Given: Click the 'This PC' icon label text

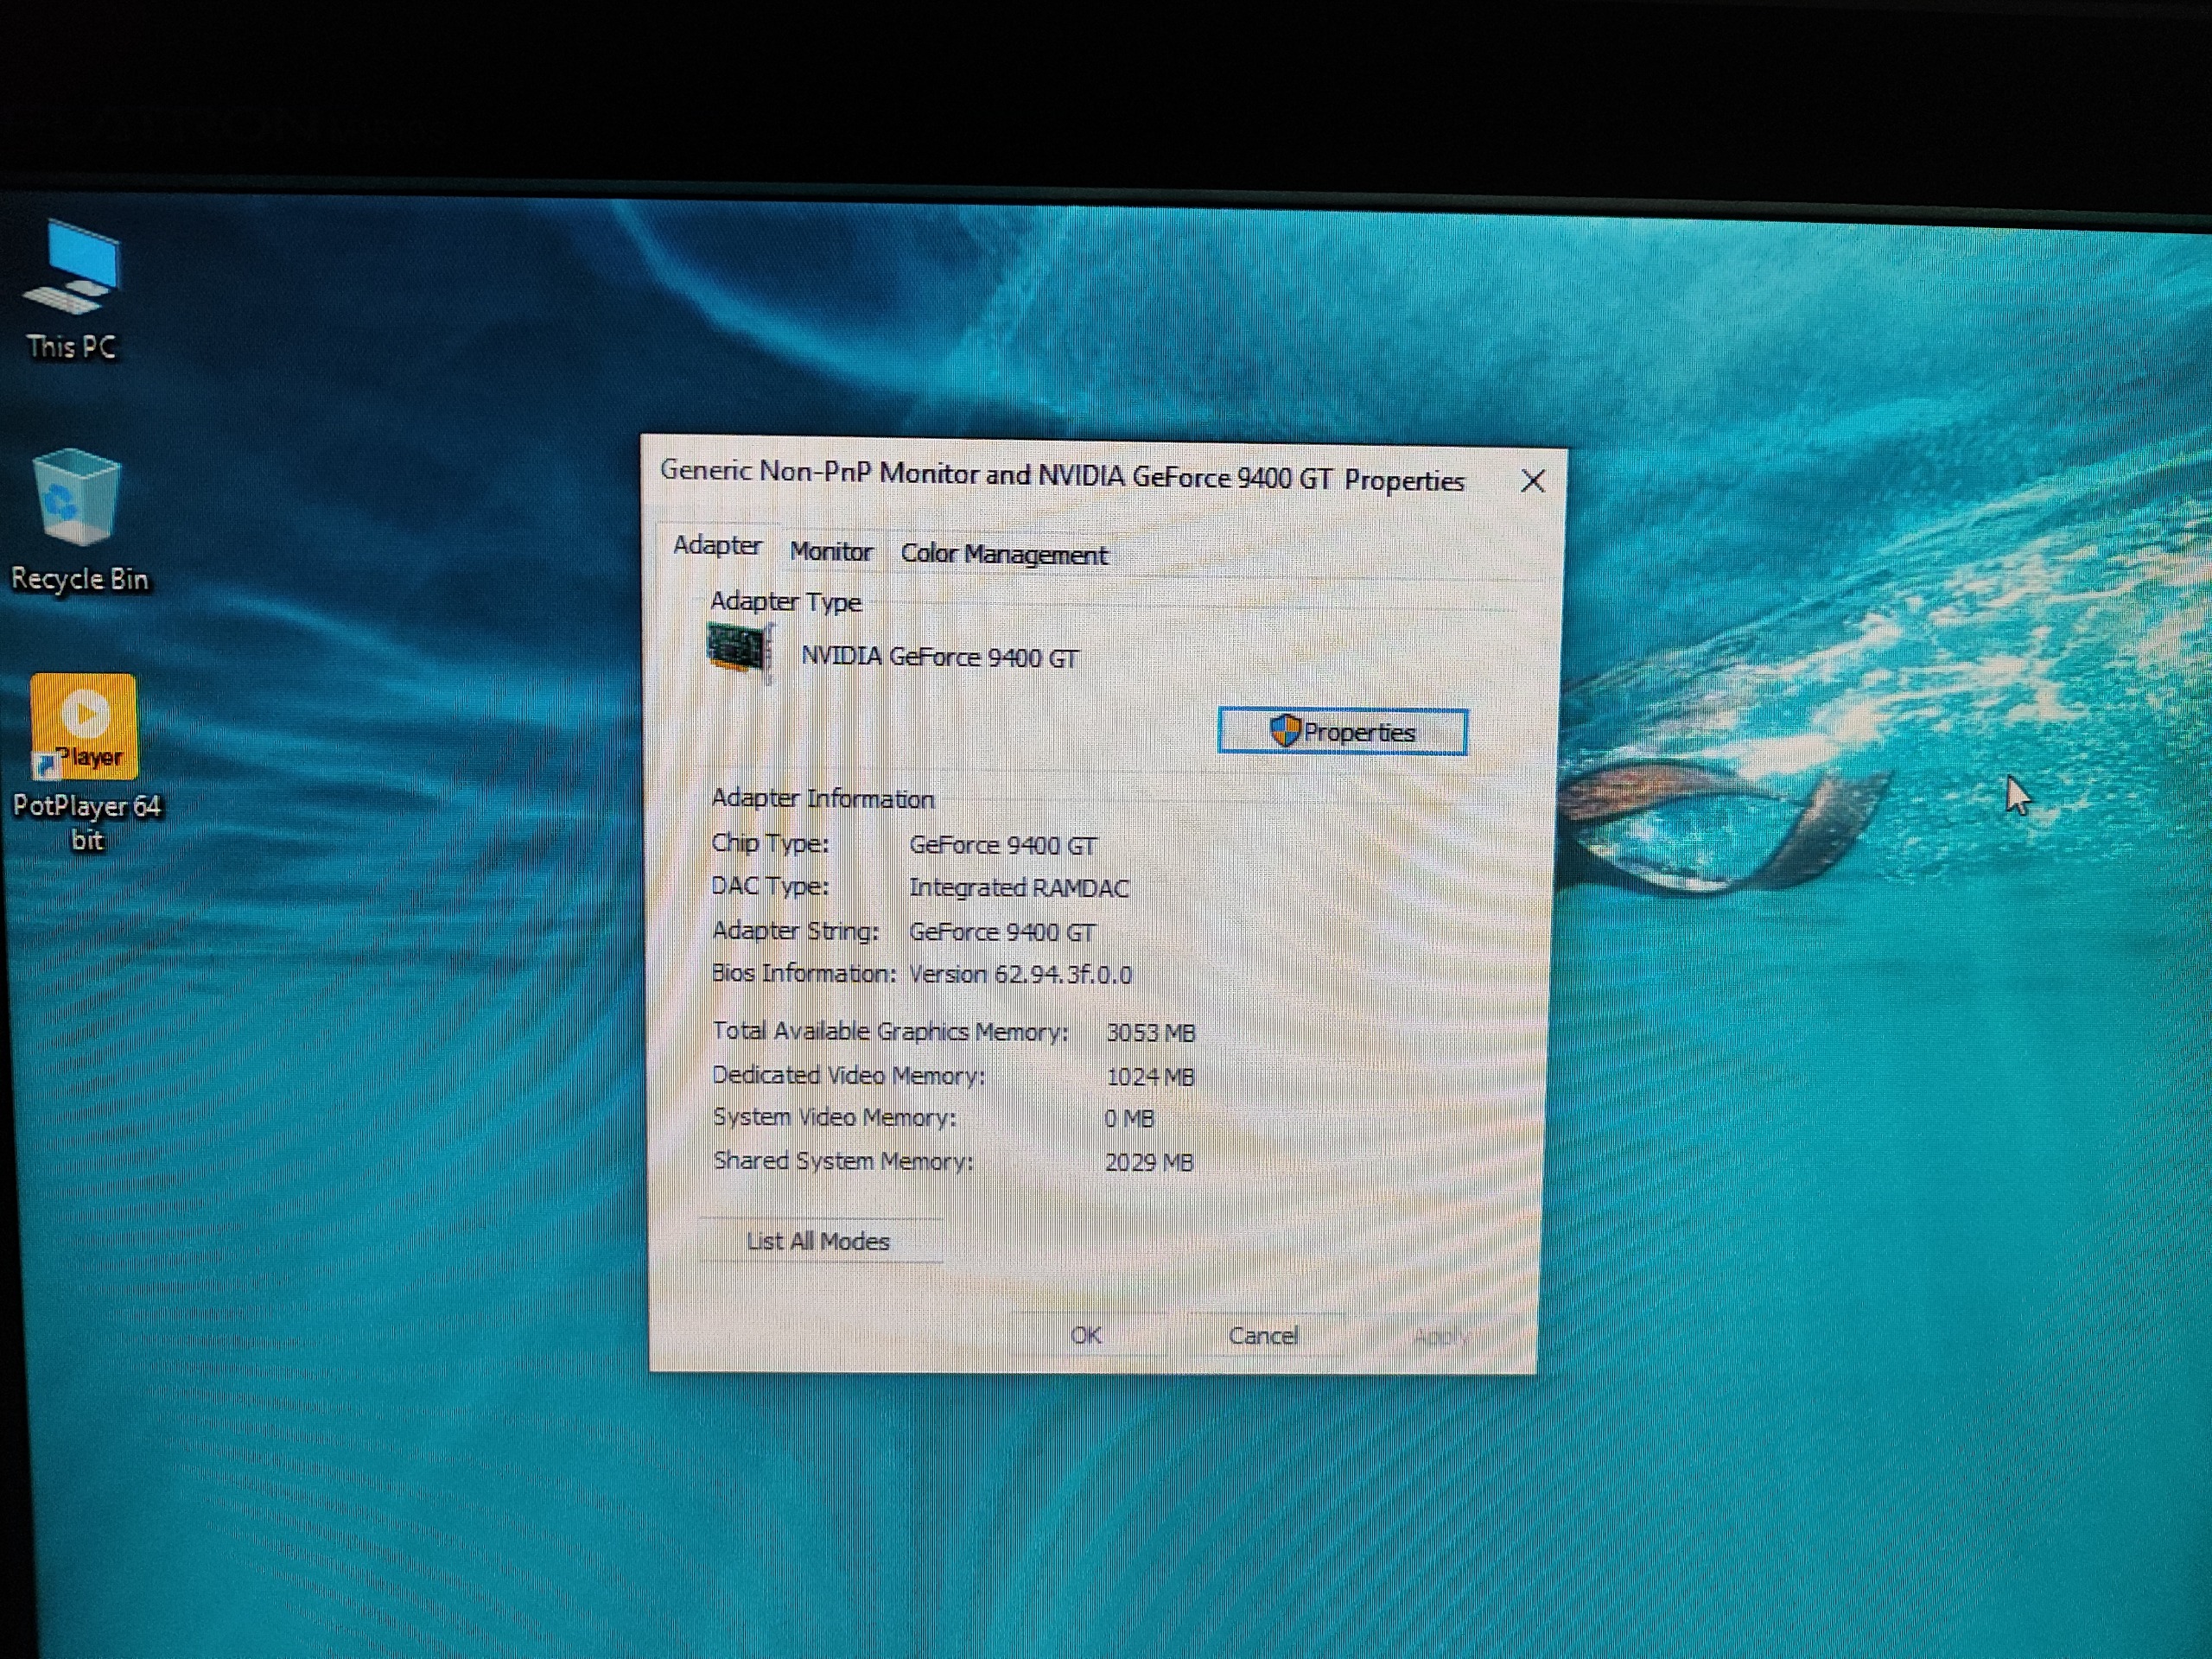Looking at the screenshot, I should pyautogui.click(x=72, y=347).
